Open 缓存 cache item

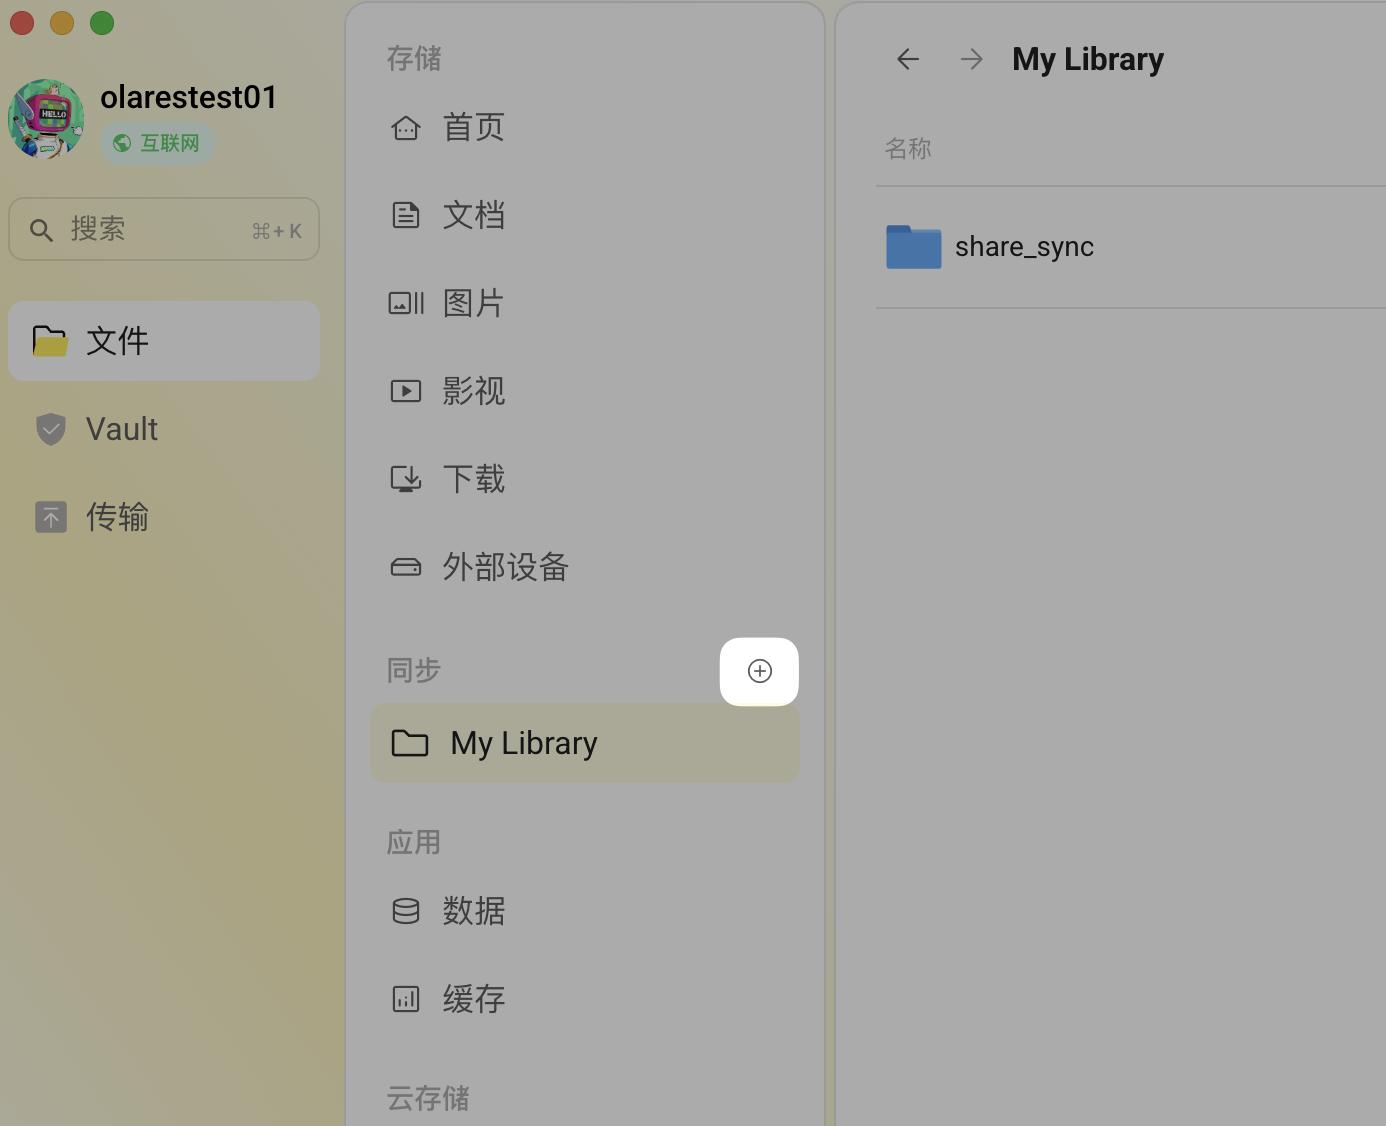pos(473,999)
